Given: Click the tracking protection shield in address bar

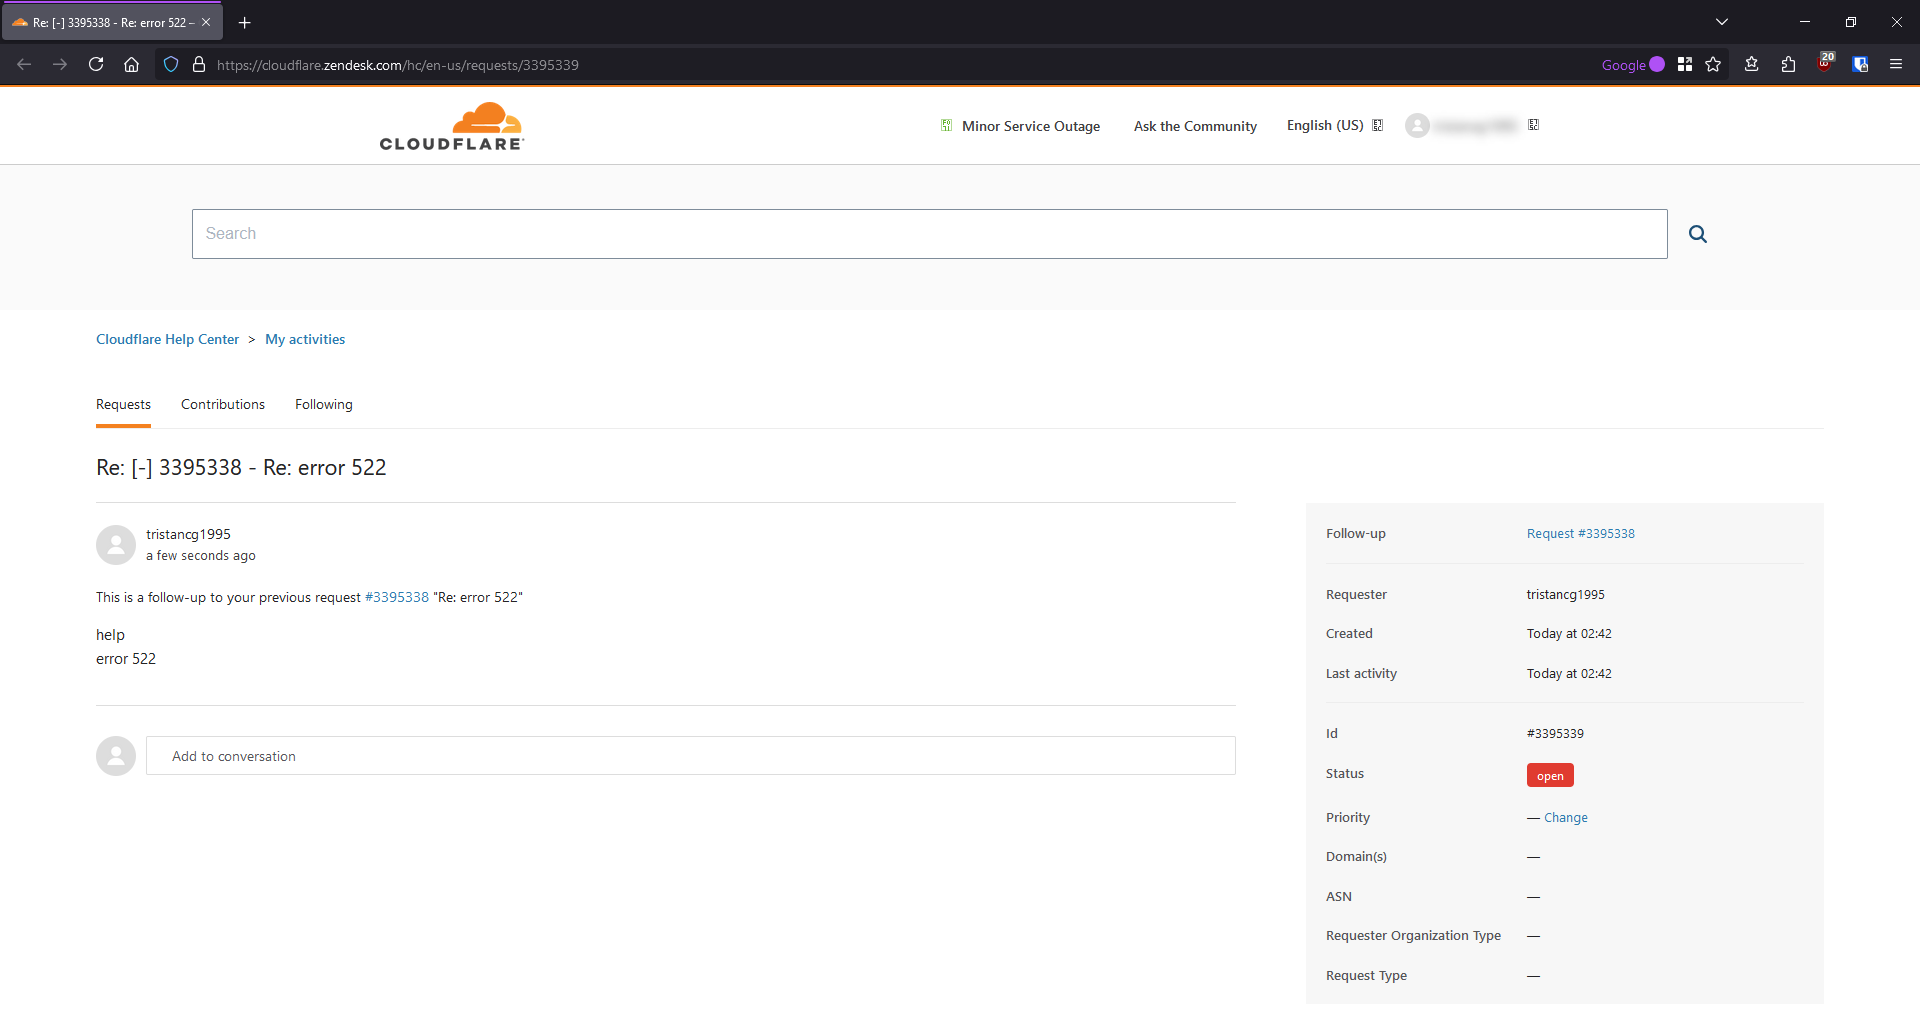Looking at the screenshot, I should 171,64.
